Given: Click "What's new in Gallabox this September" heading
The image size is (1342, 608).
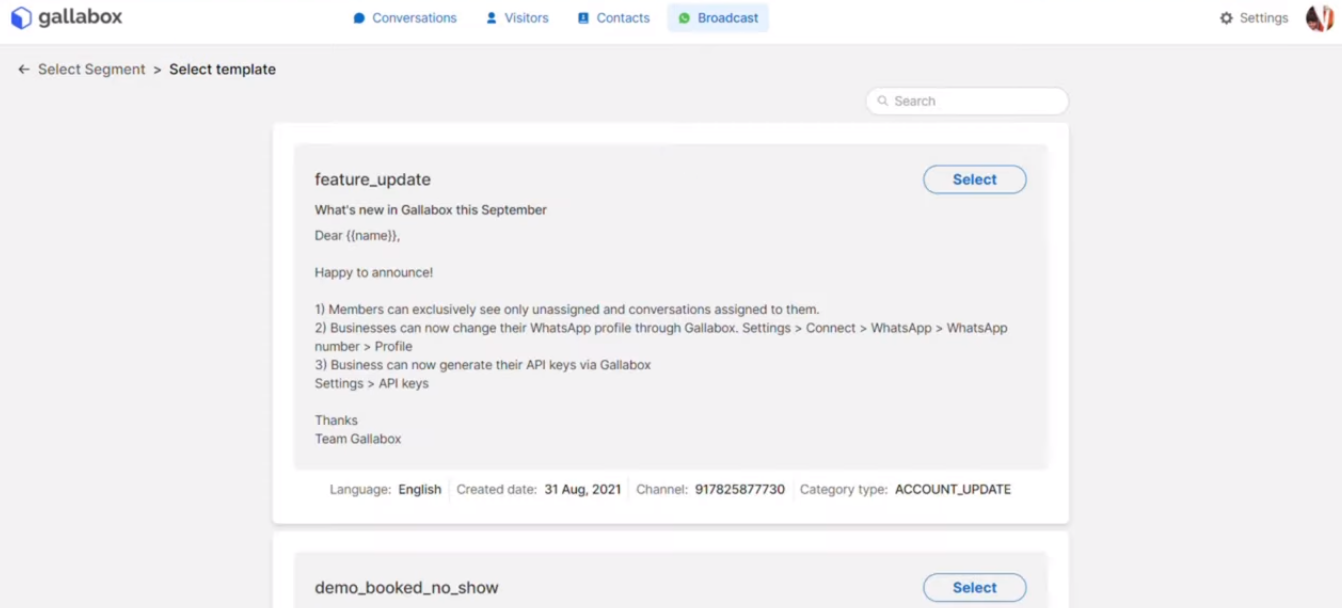Looking at the screenshot, I should point(431,210).
